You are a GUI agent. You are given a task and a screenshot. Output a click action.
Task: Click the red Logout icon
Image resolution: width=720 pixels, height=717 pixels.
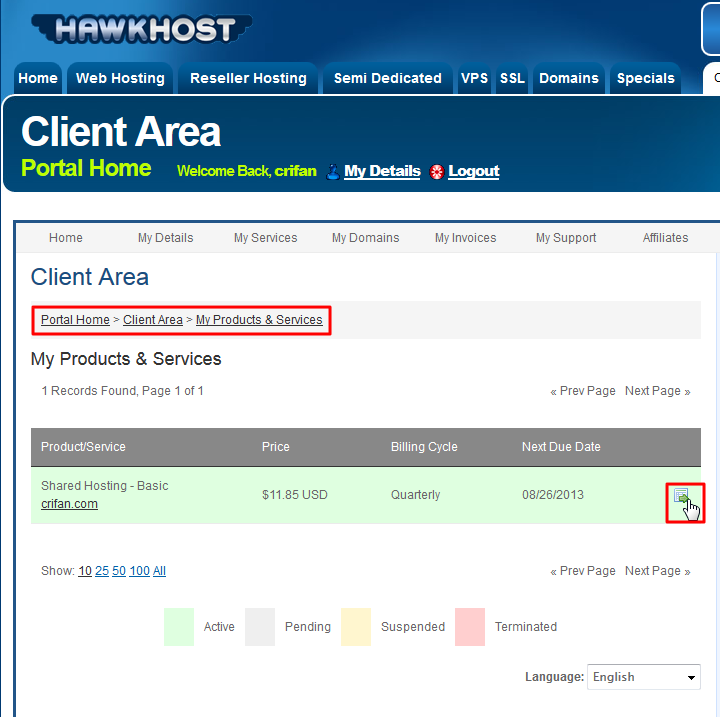coord(436,172)
